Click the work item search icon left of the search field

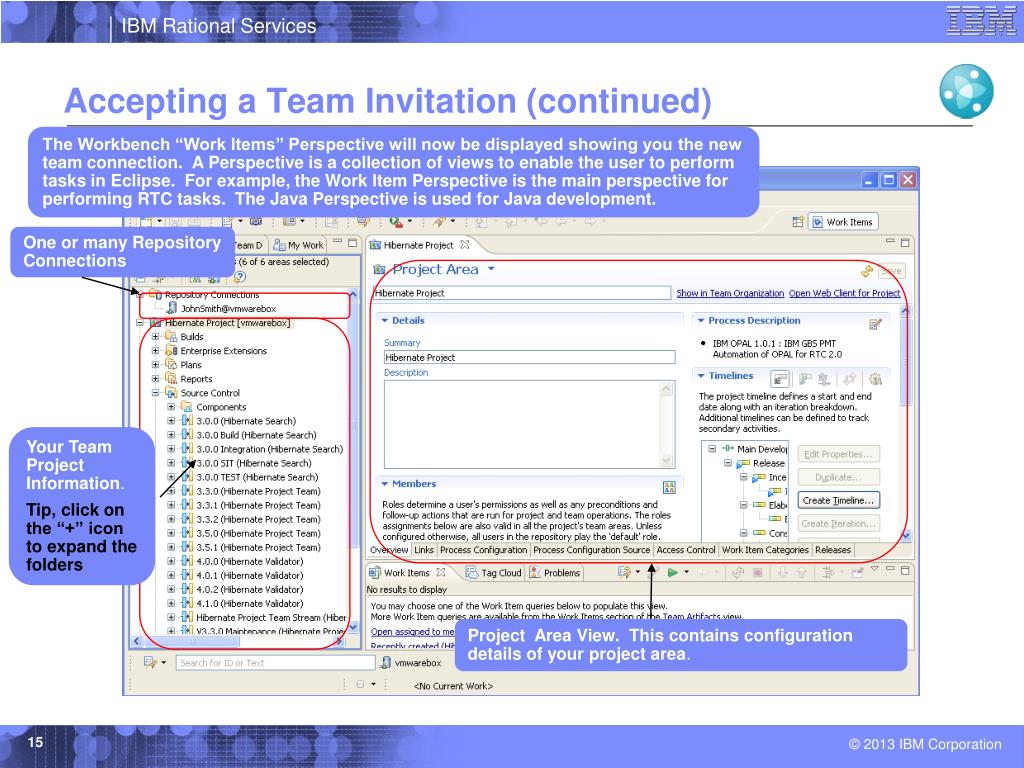click(150, 663)
